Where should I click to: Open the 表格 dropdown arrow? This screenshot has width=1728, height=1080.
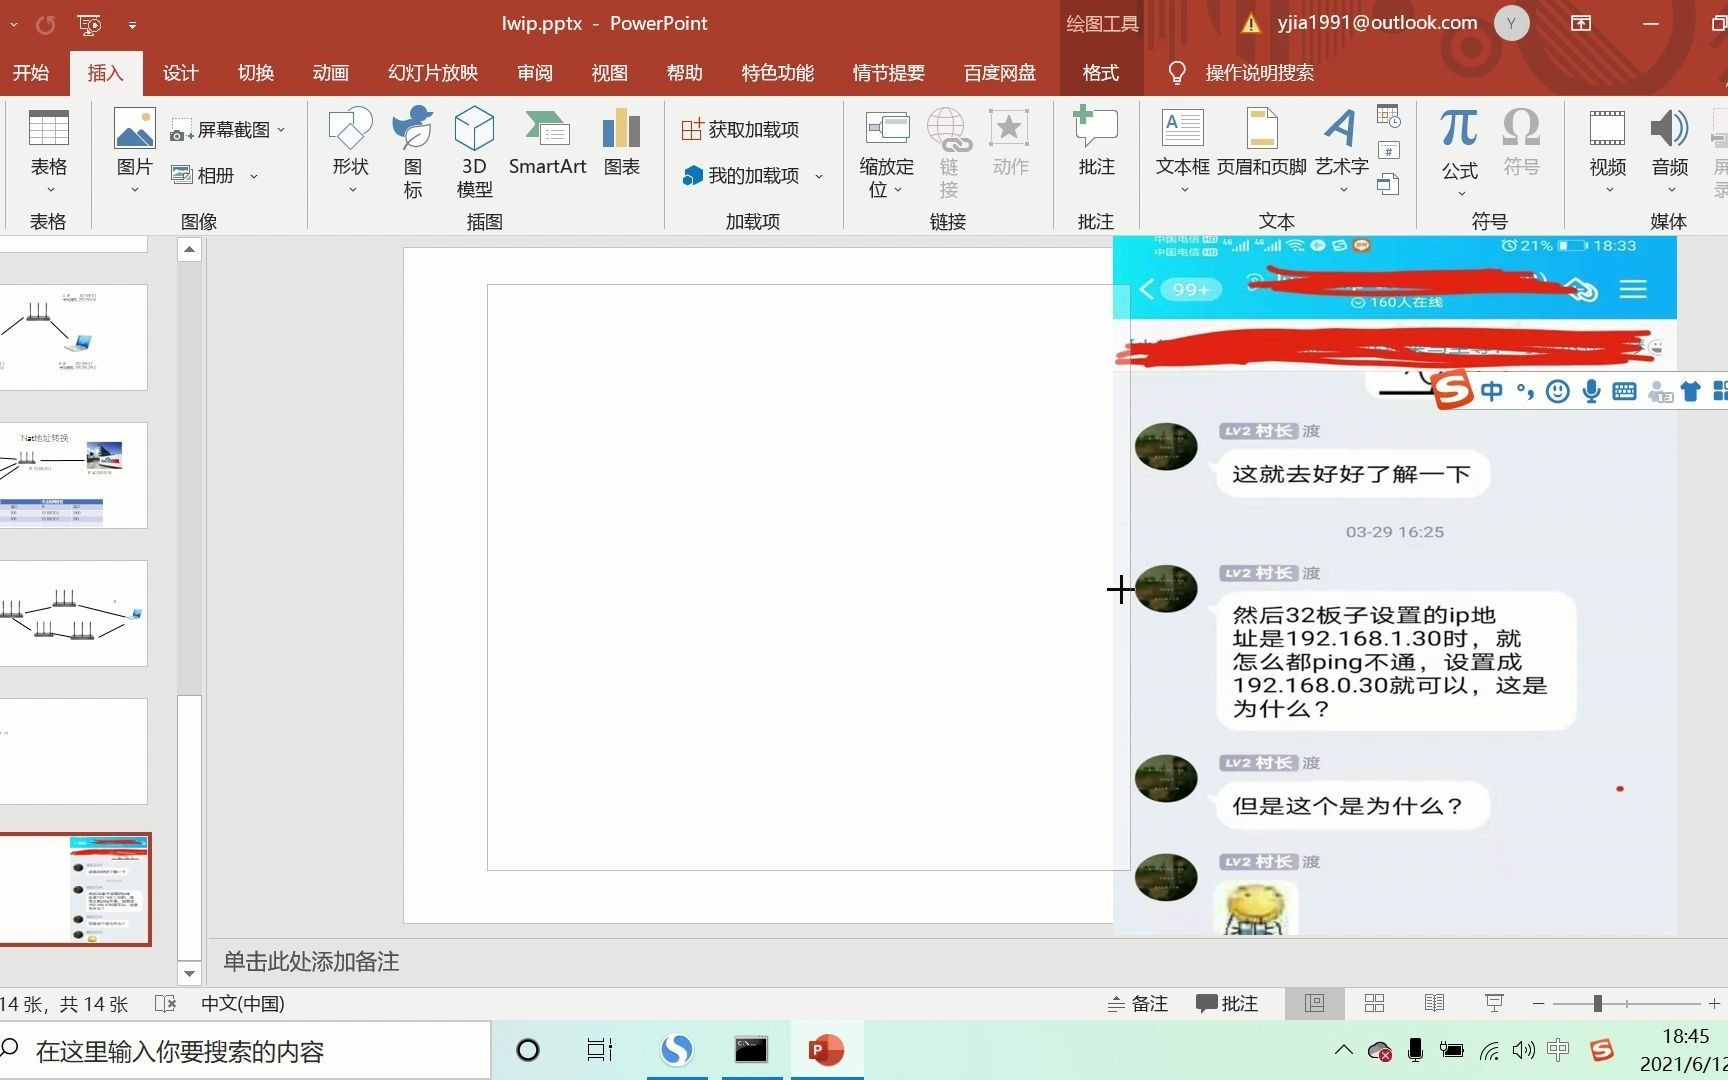(x=49, y=189)
